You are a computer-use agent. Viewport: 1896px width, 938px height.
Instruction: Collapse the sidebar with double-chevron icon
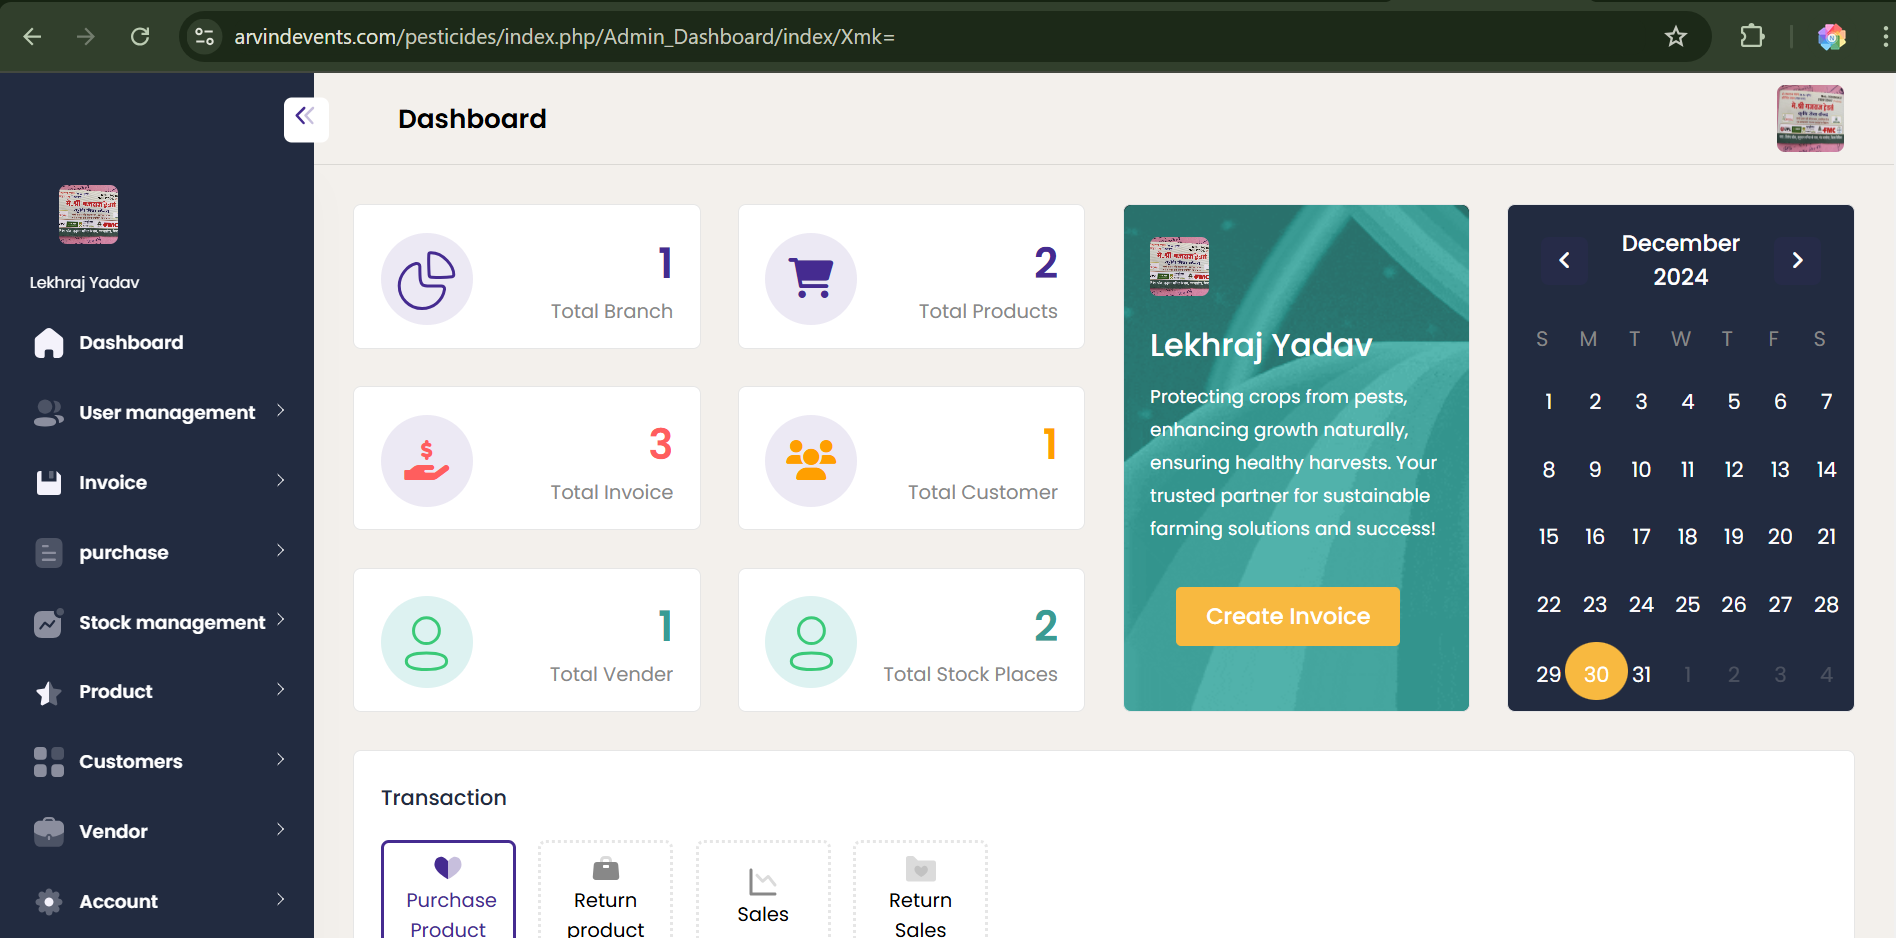click(305, 118)
